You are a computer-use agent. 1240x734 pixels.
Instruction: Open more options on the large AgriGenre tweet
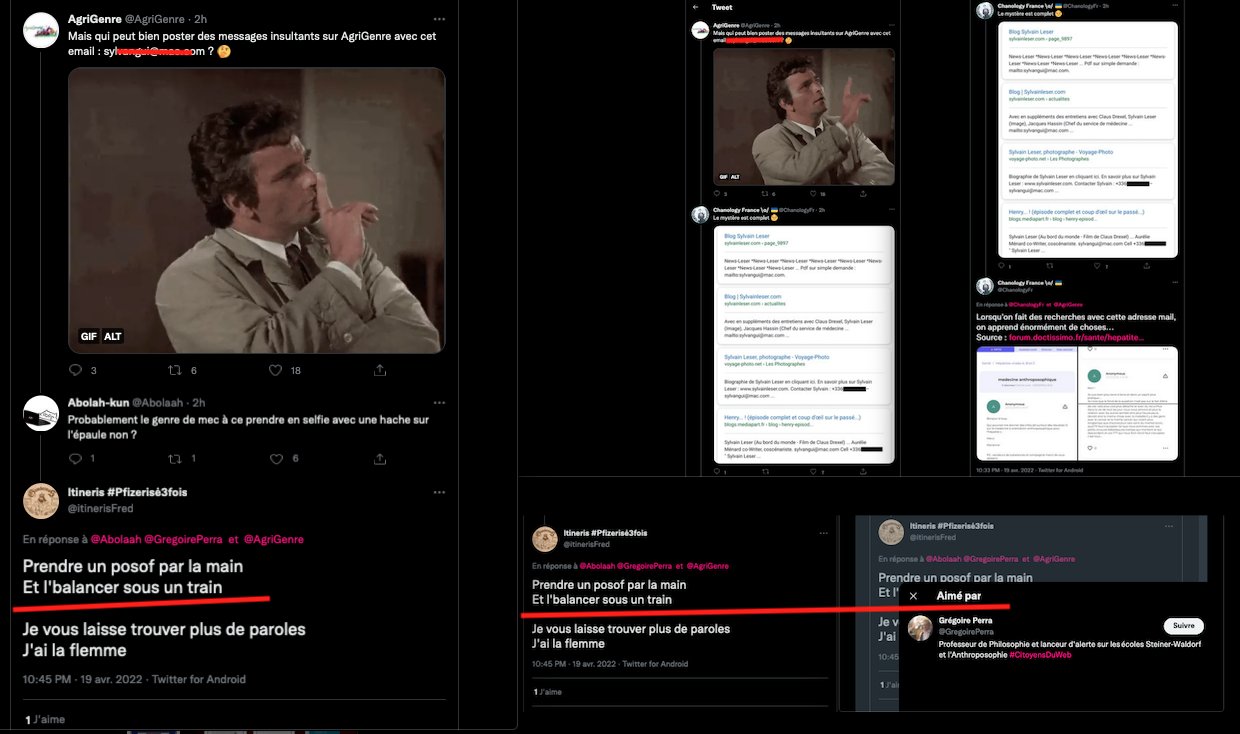(x=439, y=19)
